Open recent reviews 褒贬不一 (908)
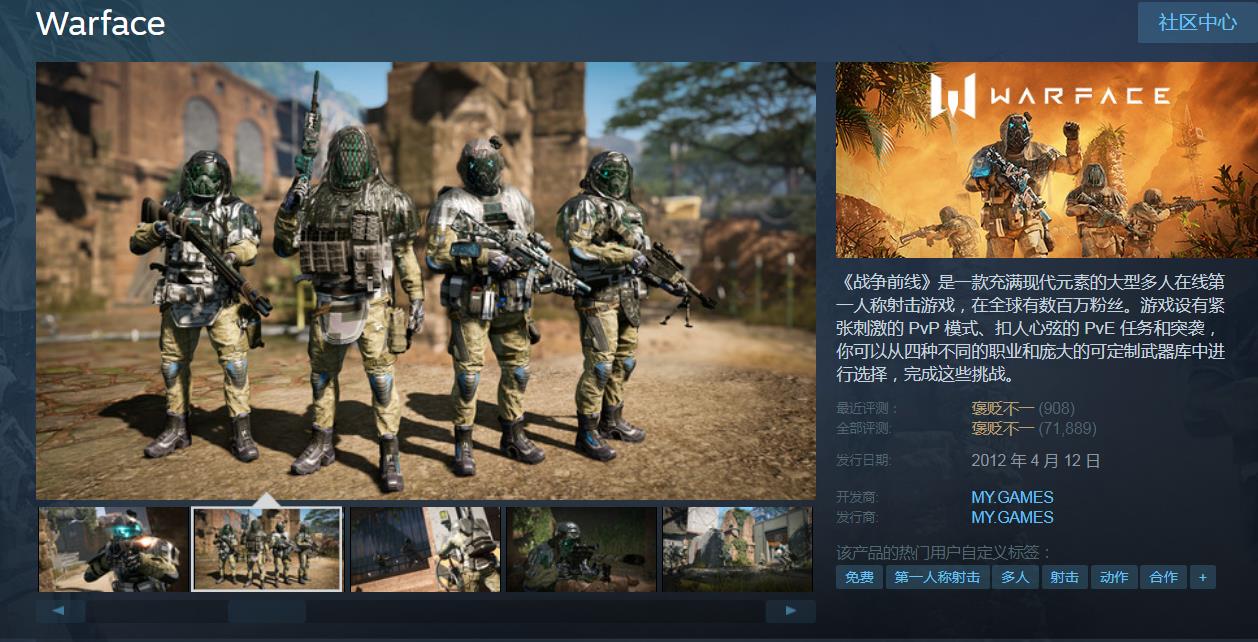Screen dimensions: 1258x642 (1023, 409)
